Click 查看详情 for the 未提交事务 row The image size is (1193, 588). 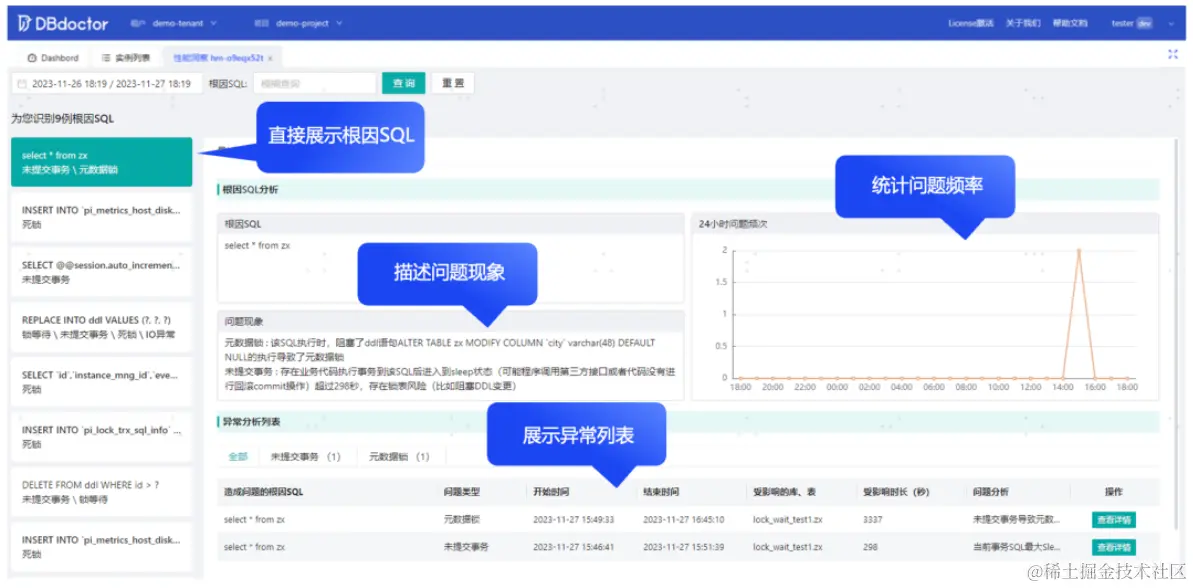(x=1114, y=547)
